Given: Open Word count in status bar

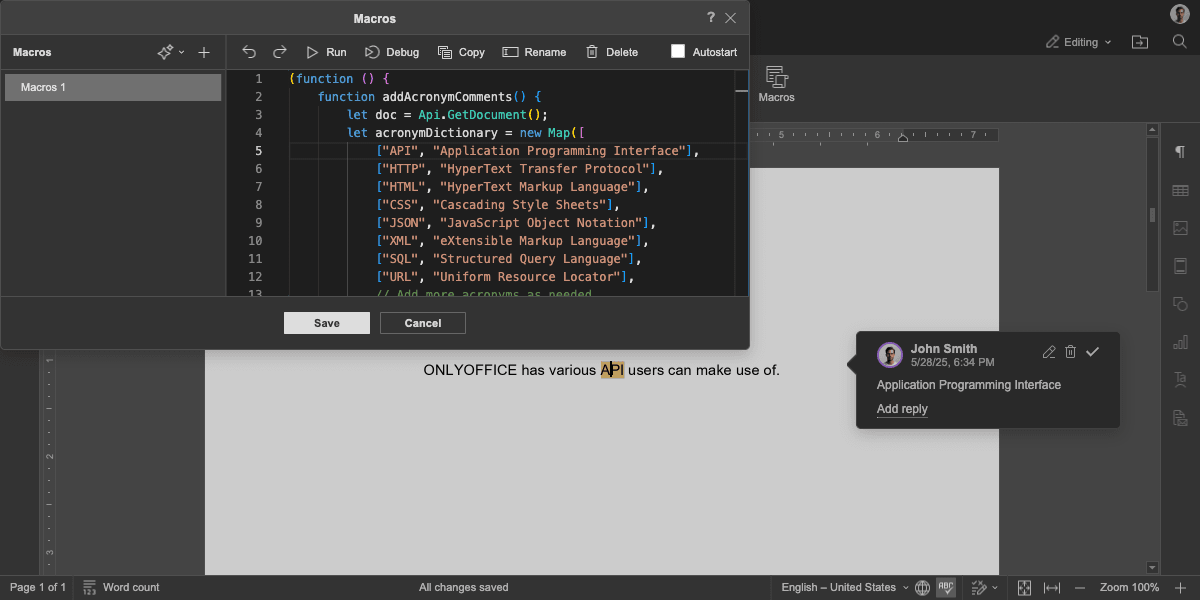Looking at the screenshot, I should [x=121, y=587].
